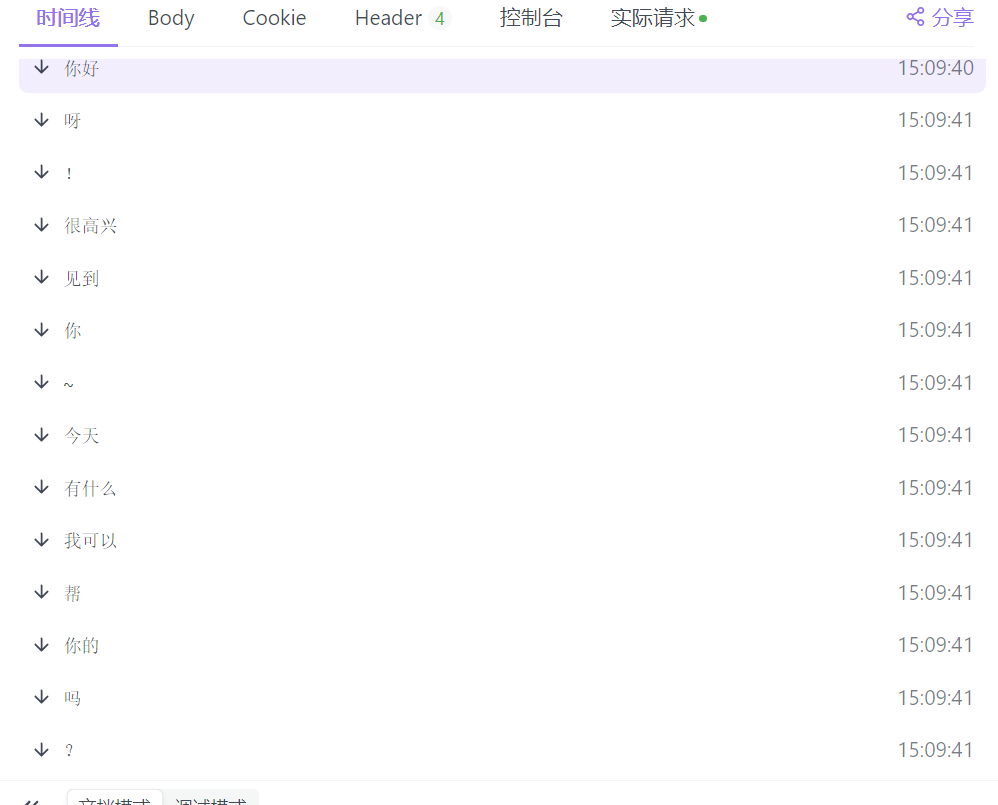Click the timestamp on the ! row

point(936,172)
